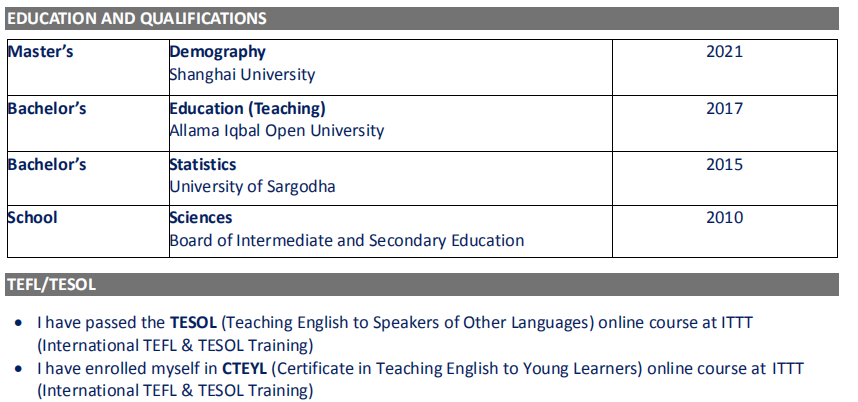Click Bachelor's label in the 2017 row
The height and width of the screenshot is (402, 858).
click(47, 108)
